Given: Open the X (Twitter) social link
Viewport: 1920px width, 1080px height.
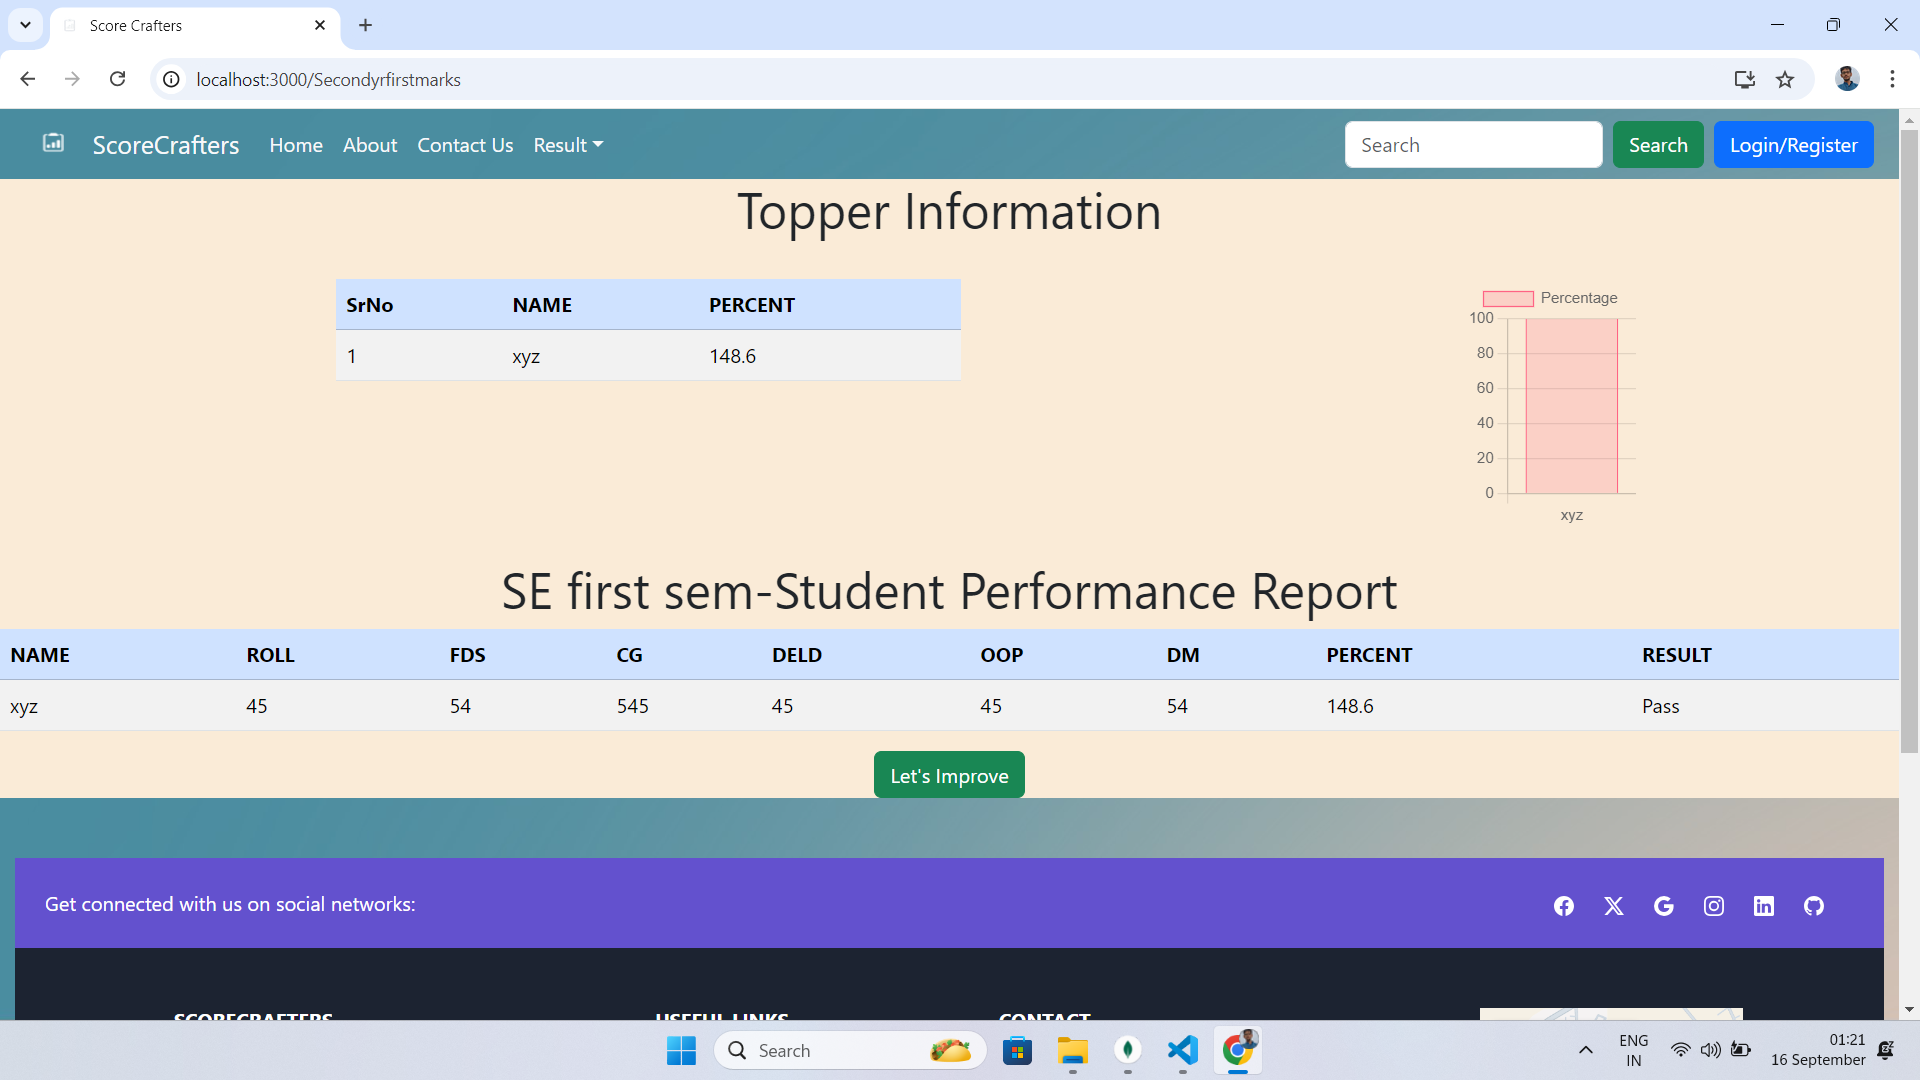Looking at the screenshot, I should click(1614, 906).
